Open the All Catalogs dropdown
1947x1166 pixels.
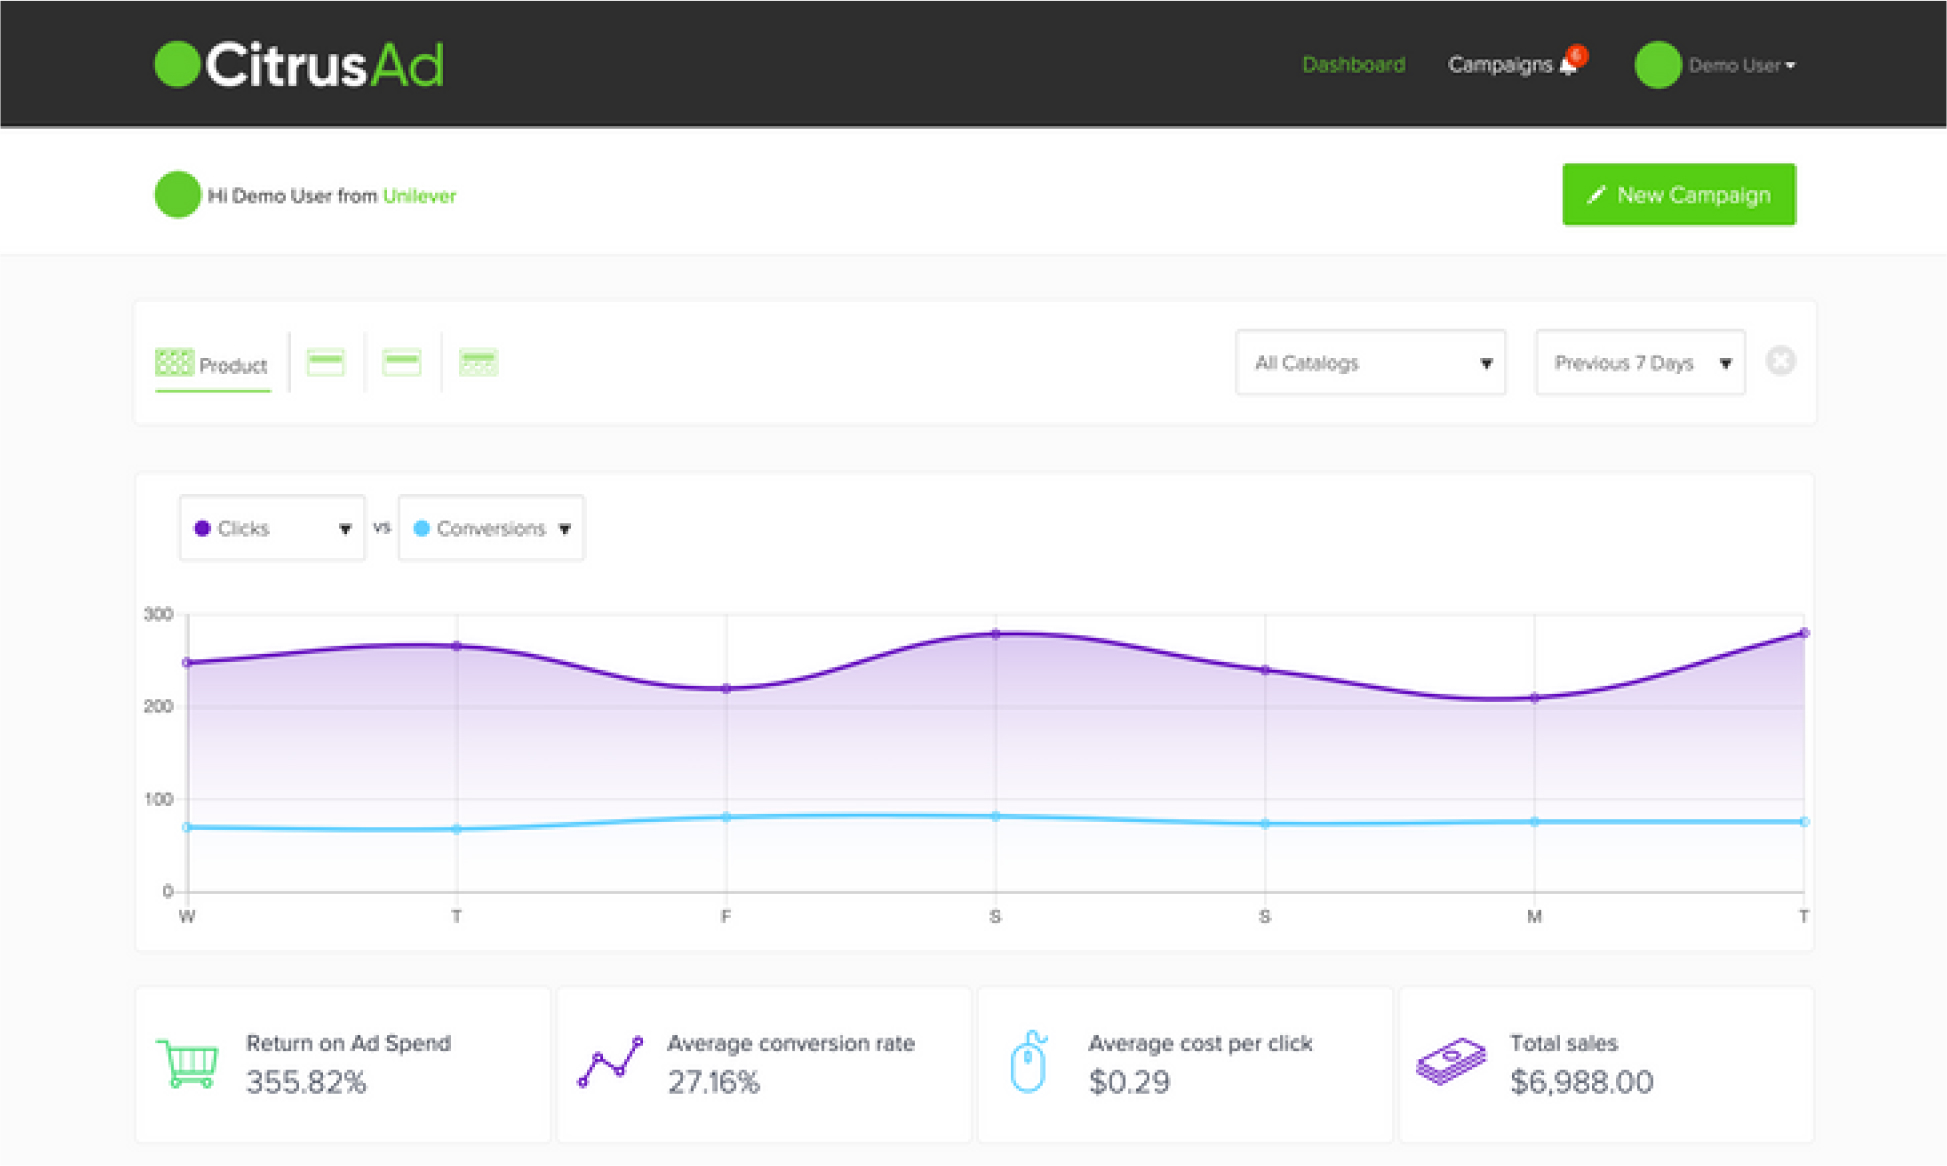point(1370,363)
